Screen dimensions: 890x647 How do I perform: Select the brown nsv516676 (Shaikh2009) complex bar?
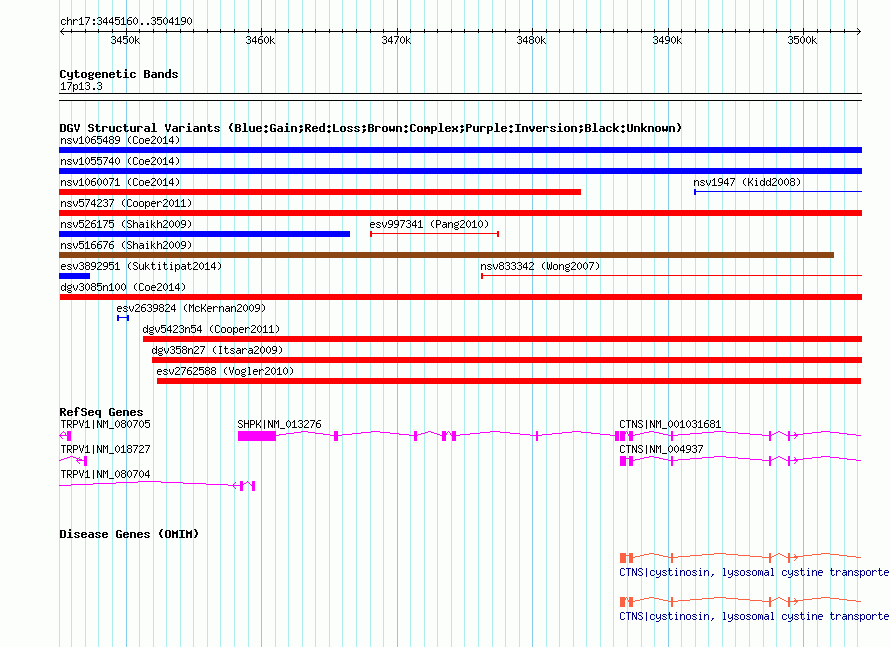tap(447, 255)
